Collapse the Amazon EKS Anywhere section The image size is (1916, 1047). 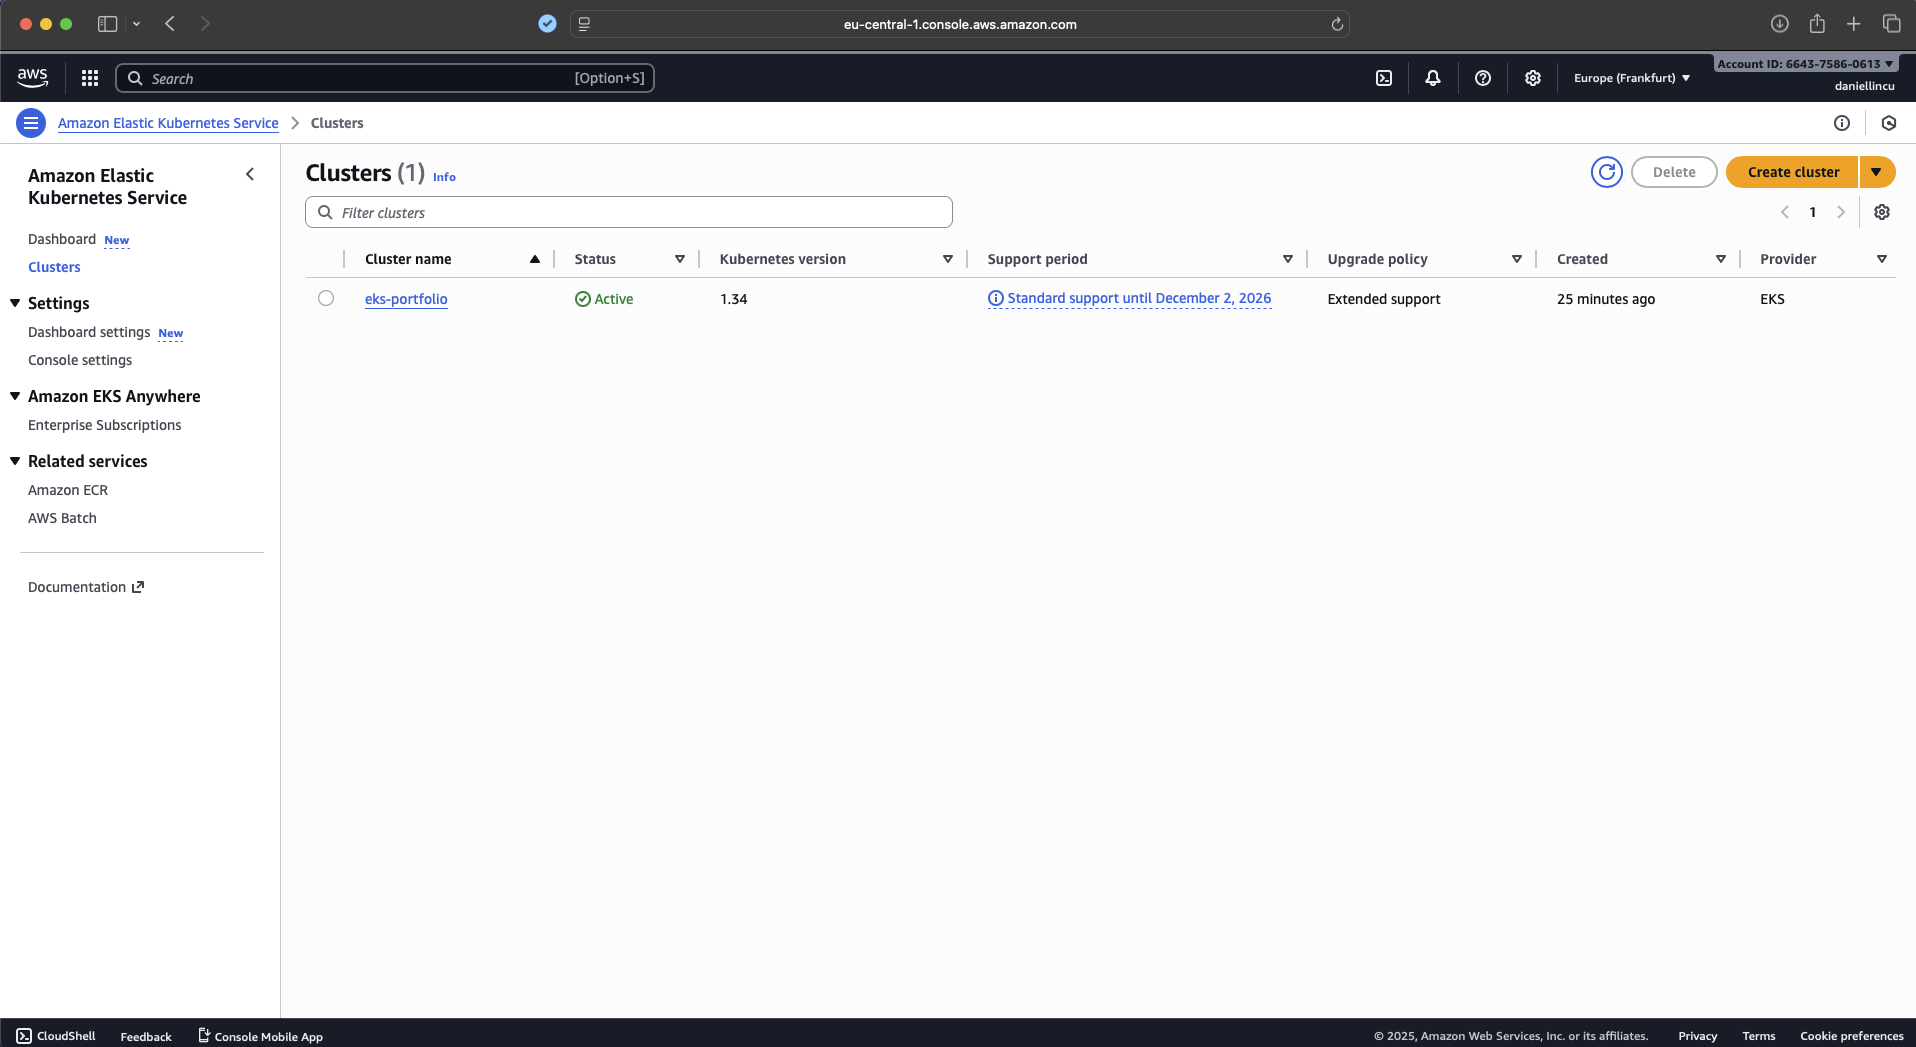(15, 396)
